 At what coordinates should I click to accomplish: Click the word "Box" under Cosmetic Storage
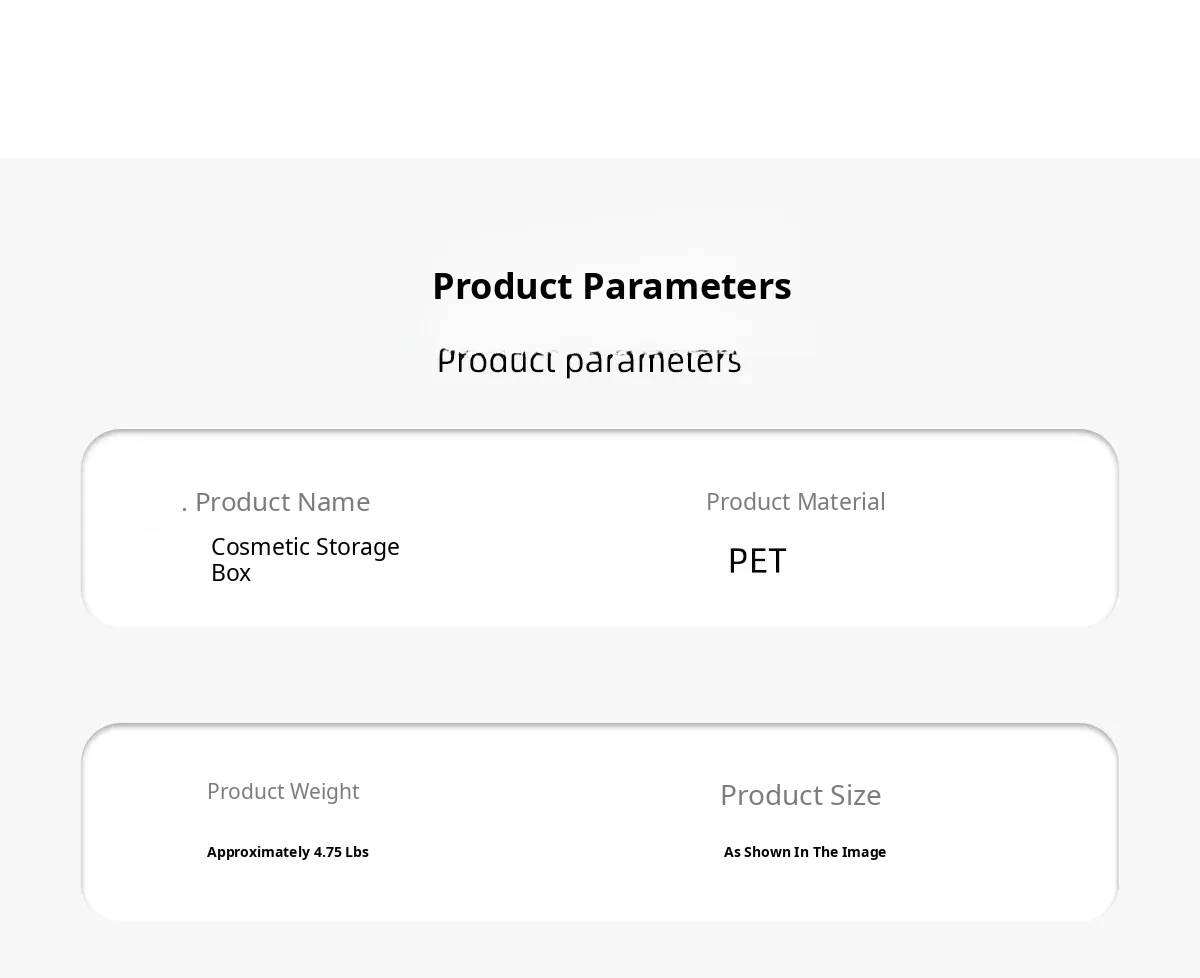coord(231,573)
